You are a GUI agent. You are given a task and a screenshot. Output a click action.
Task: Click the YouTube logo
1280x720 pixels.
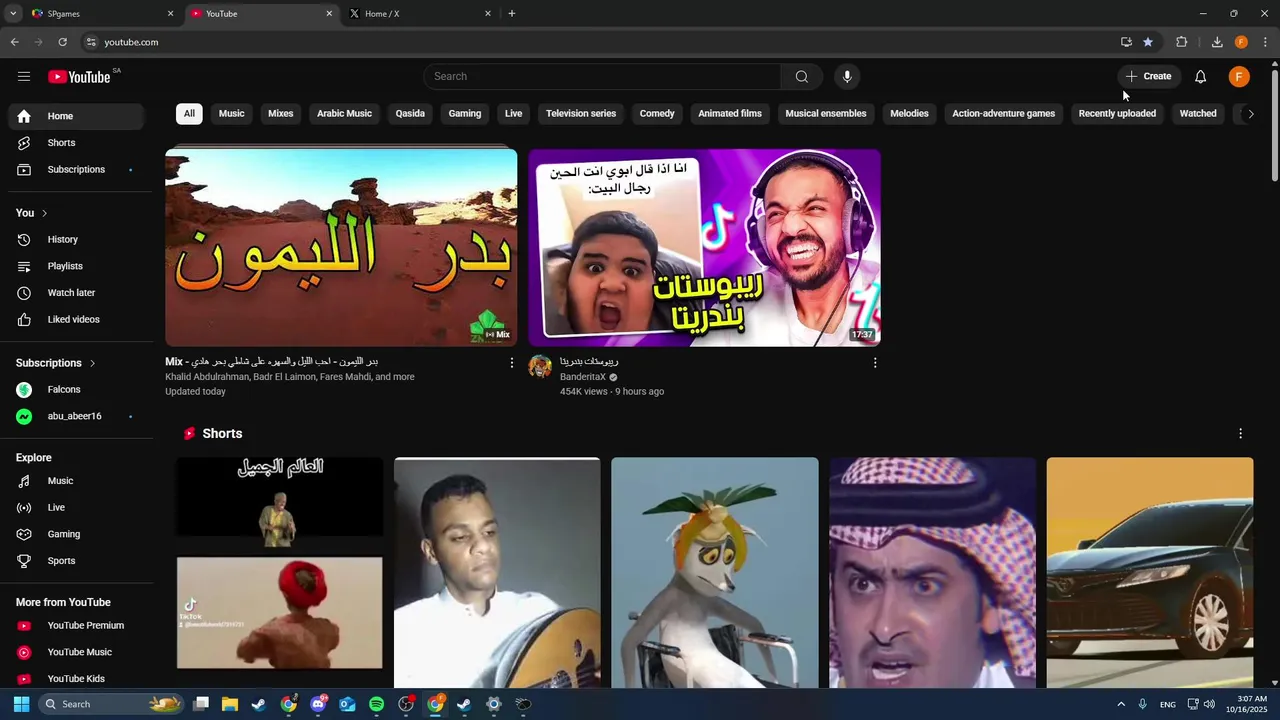tap(79, 77)
